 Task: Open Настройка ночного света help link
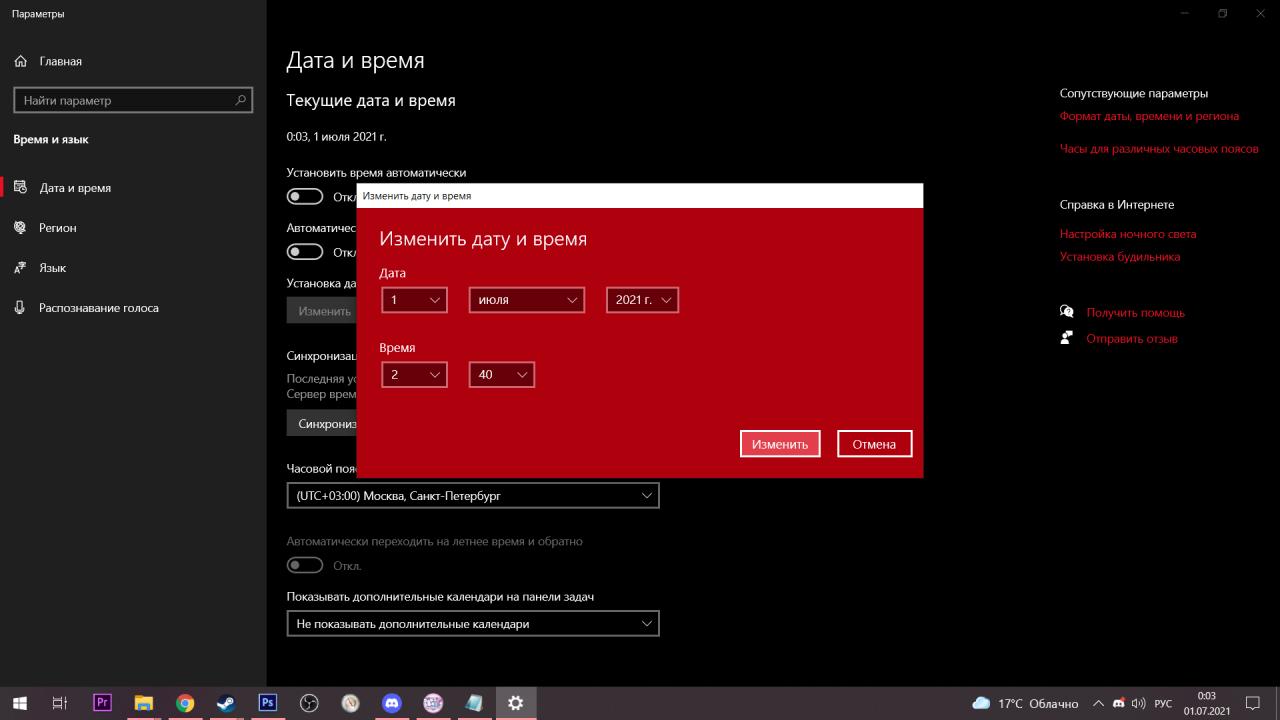tap(1128, 234)
